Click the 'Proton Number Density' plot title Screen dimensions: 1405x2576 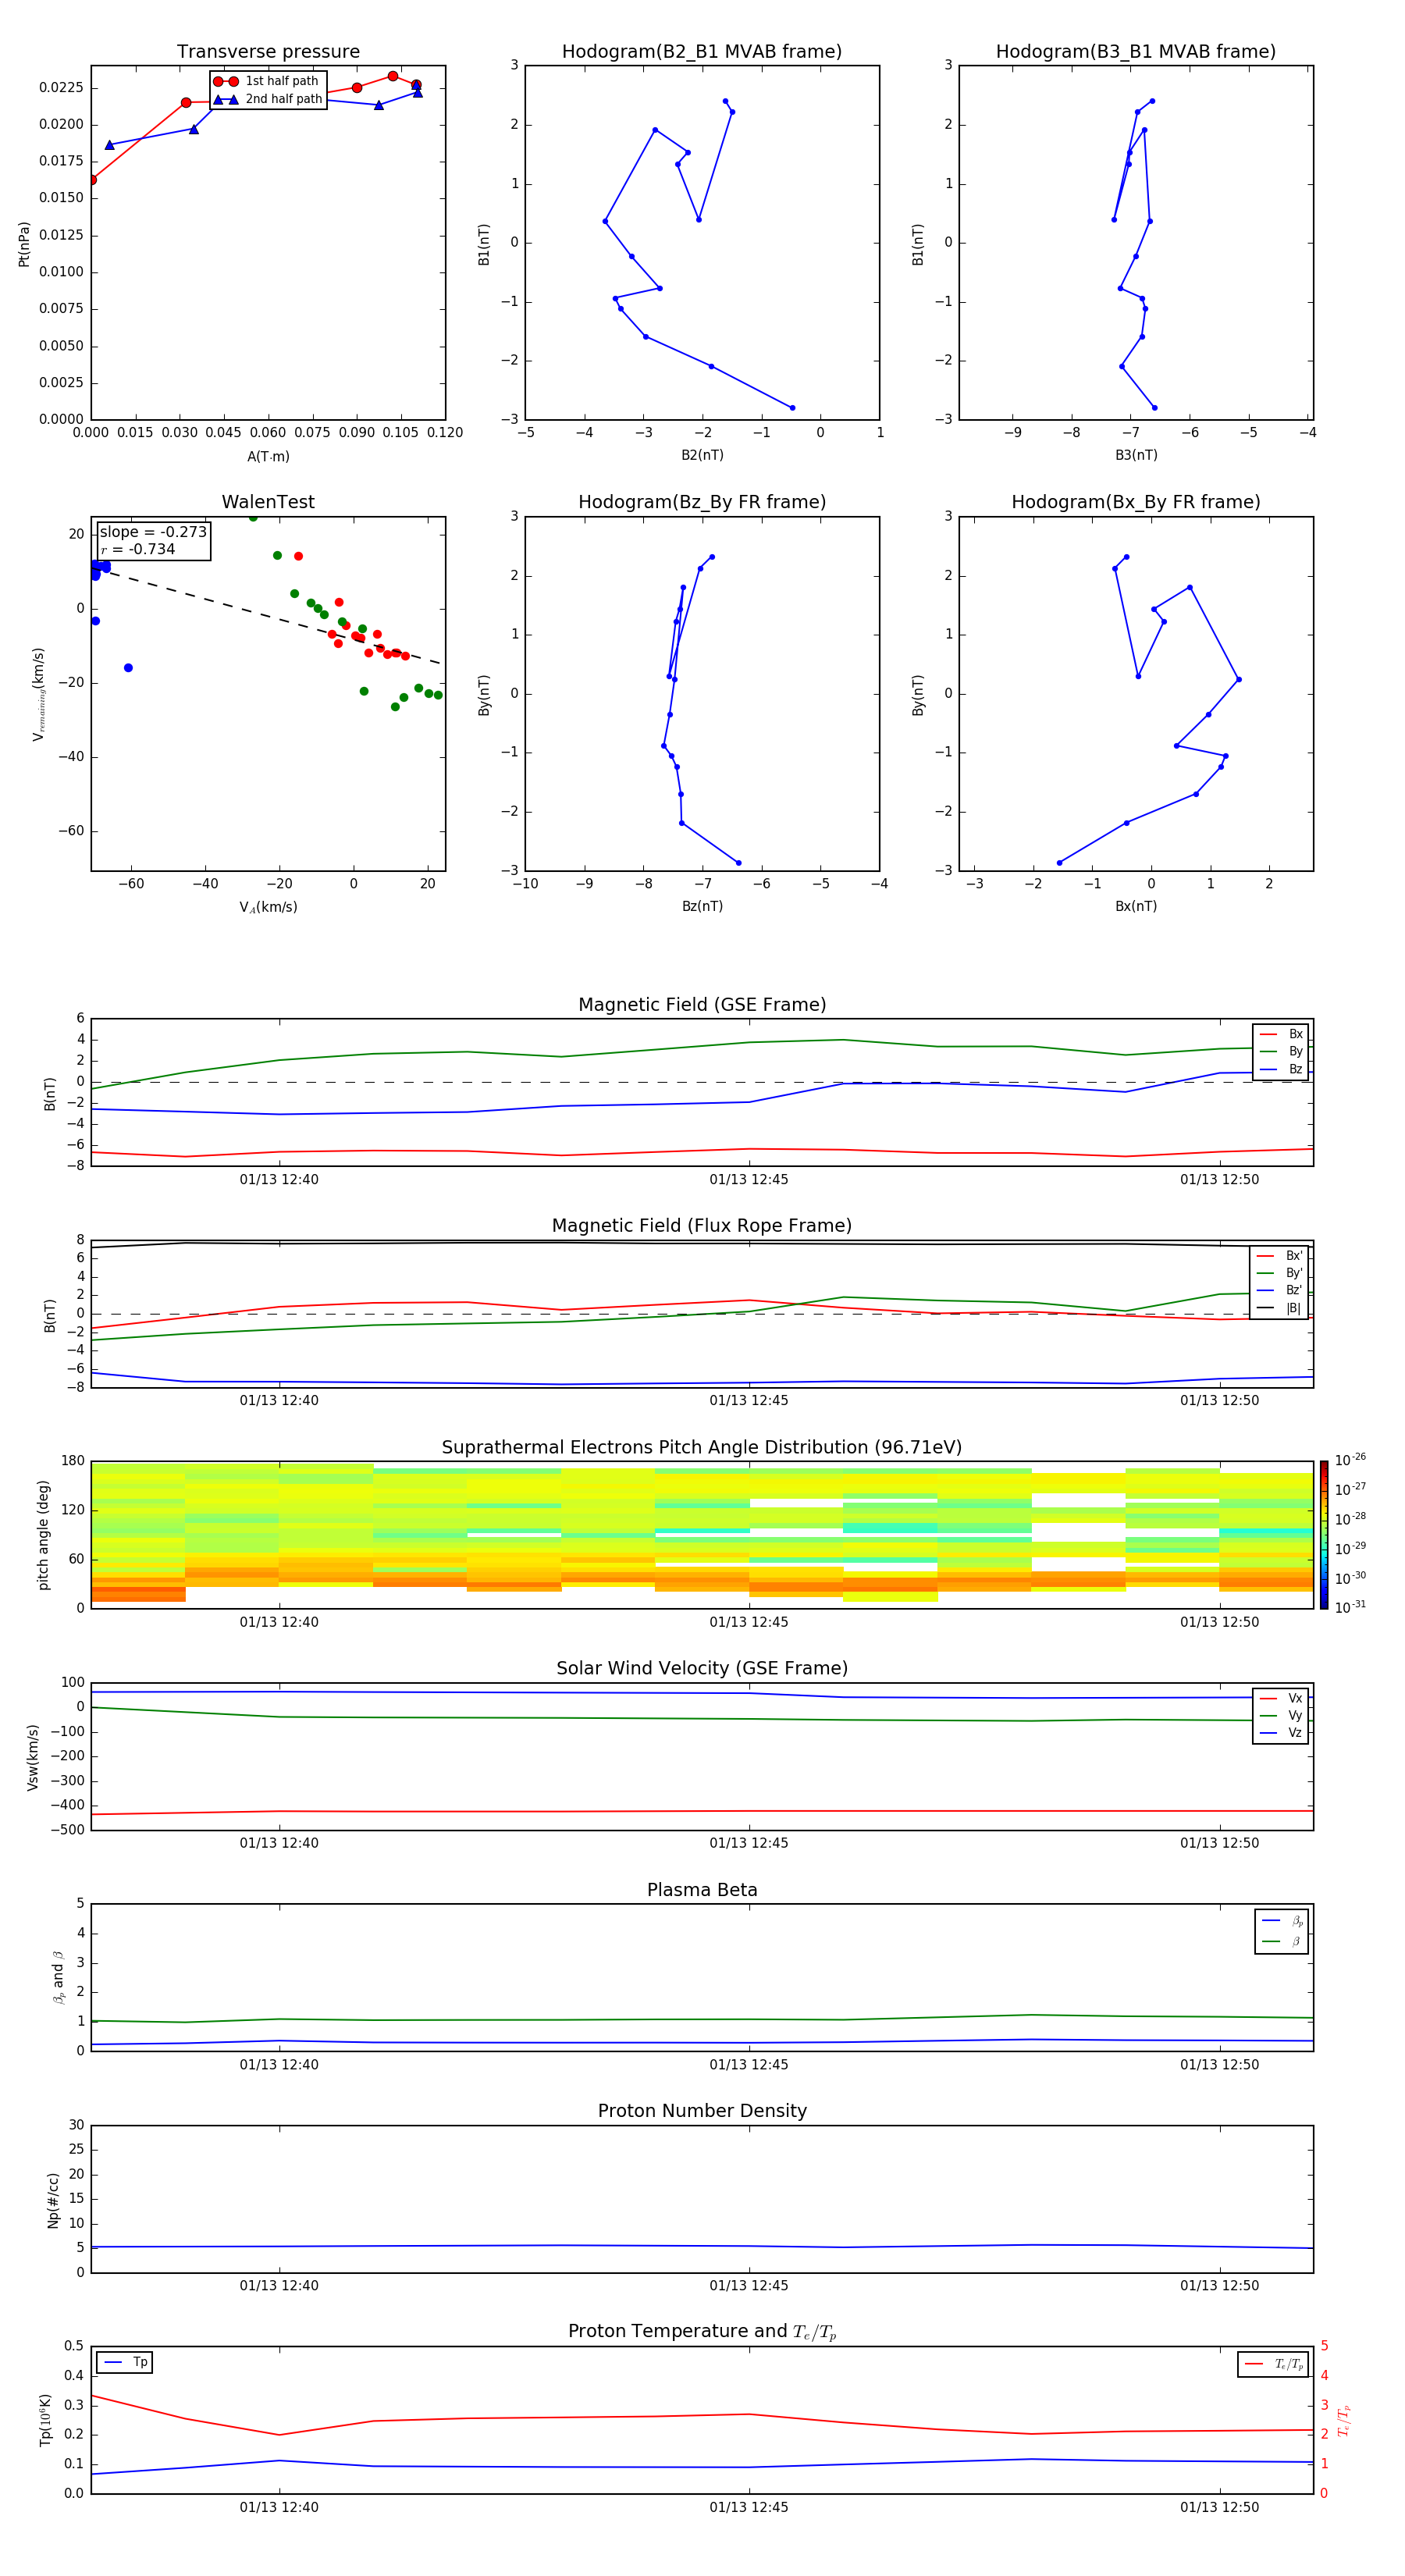pos(702,2111)
